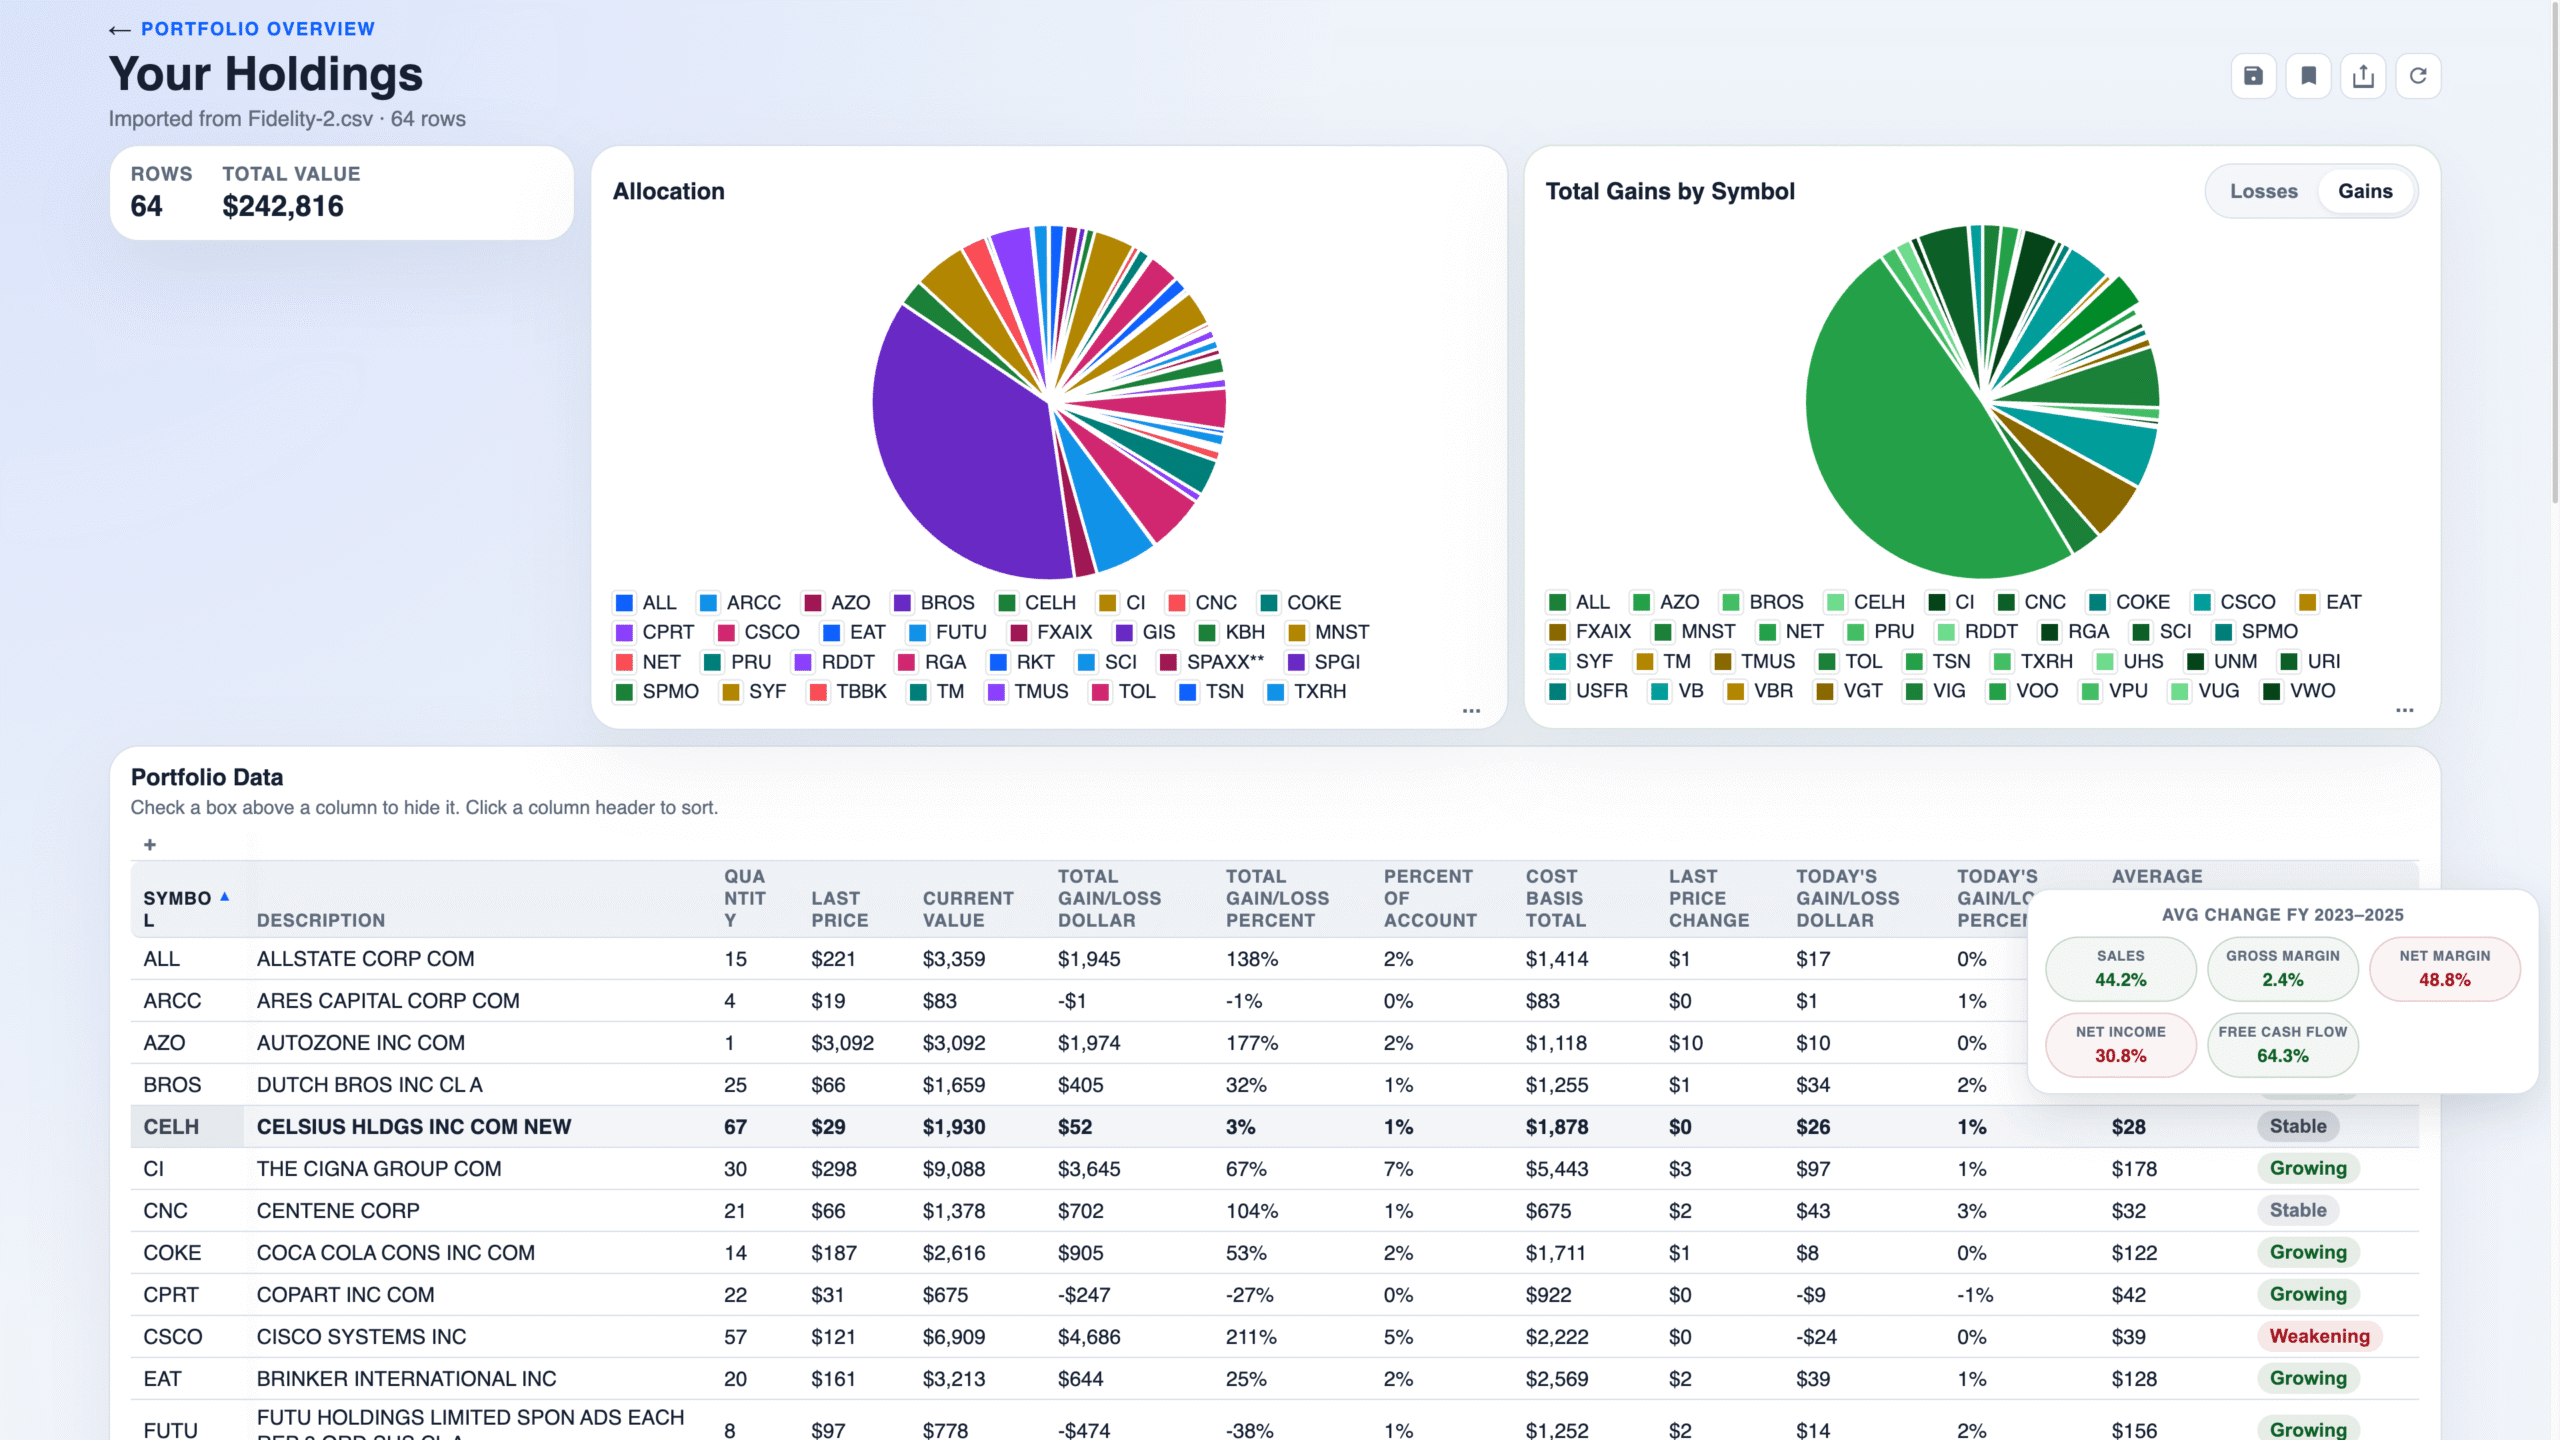Image resolution: width=2560 pixels, height=1440 pixels.
Task: Select the Gains tab
Action: [x=2365, y=191]
